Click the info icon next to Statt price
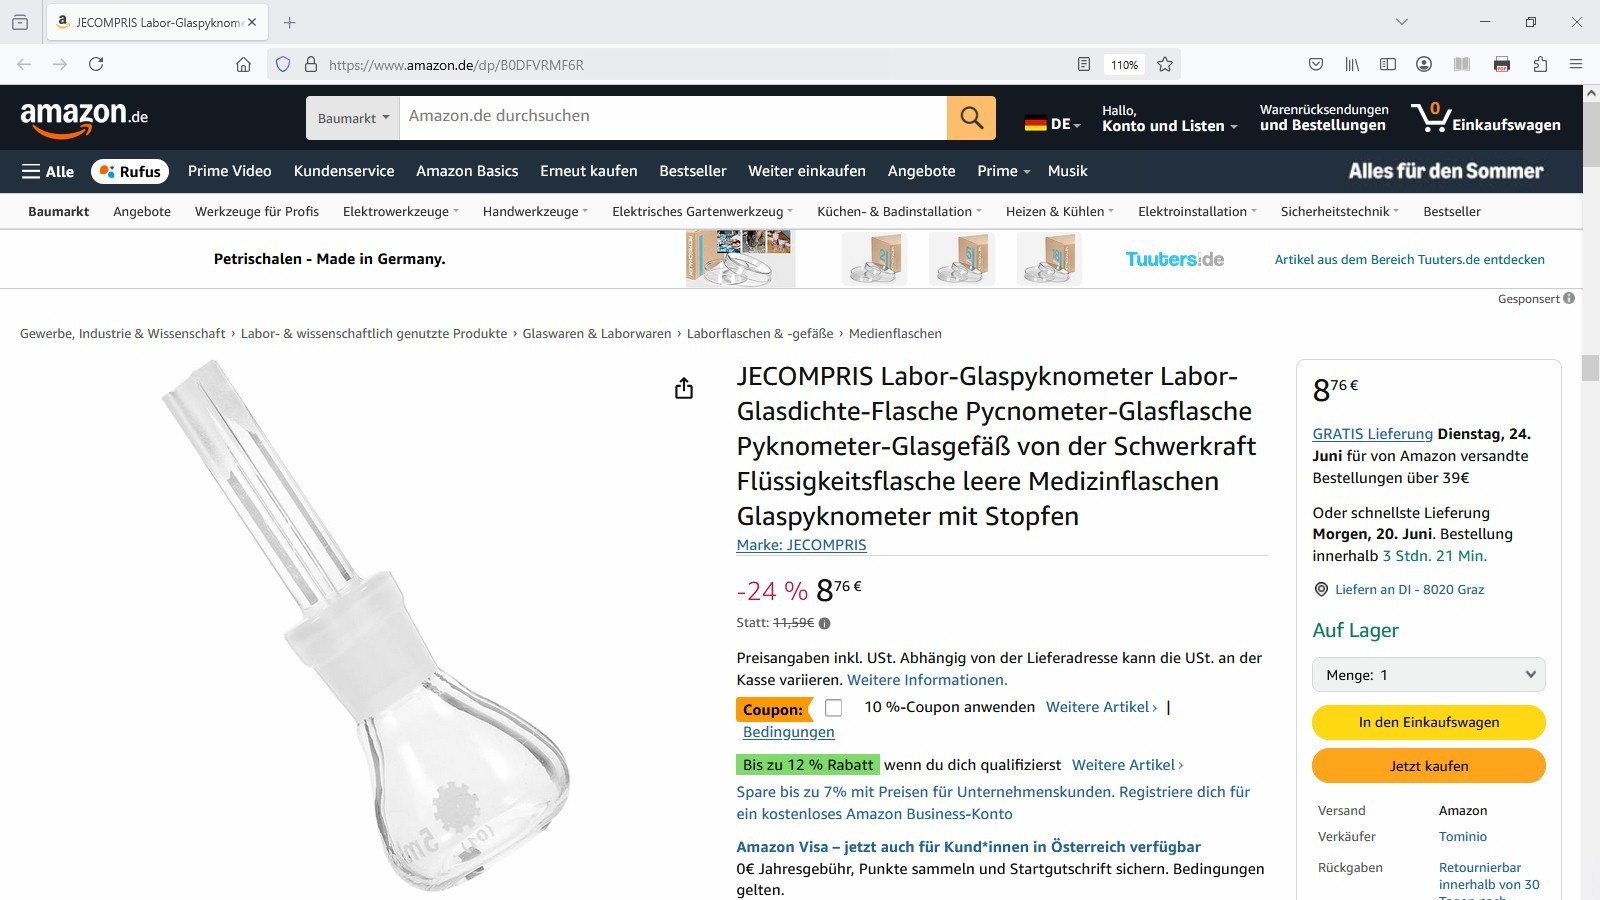The width and height of the screenshot is (1600, 900). click(x=824, y=623)
